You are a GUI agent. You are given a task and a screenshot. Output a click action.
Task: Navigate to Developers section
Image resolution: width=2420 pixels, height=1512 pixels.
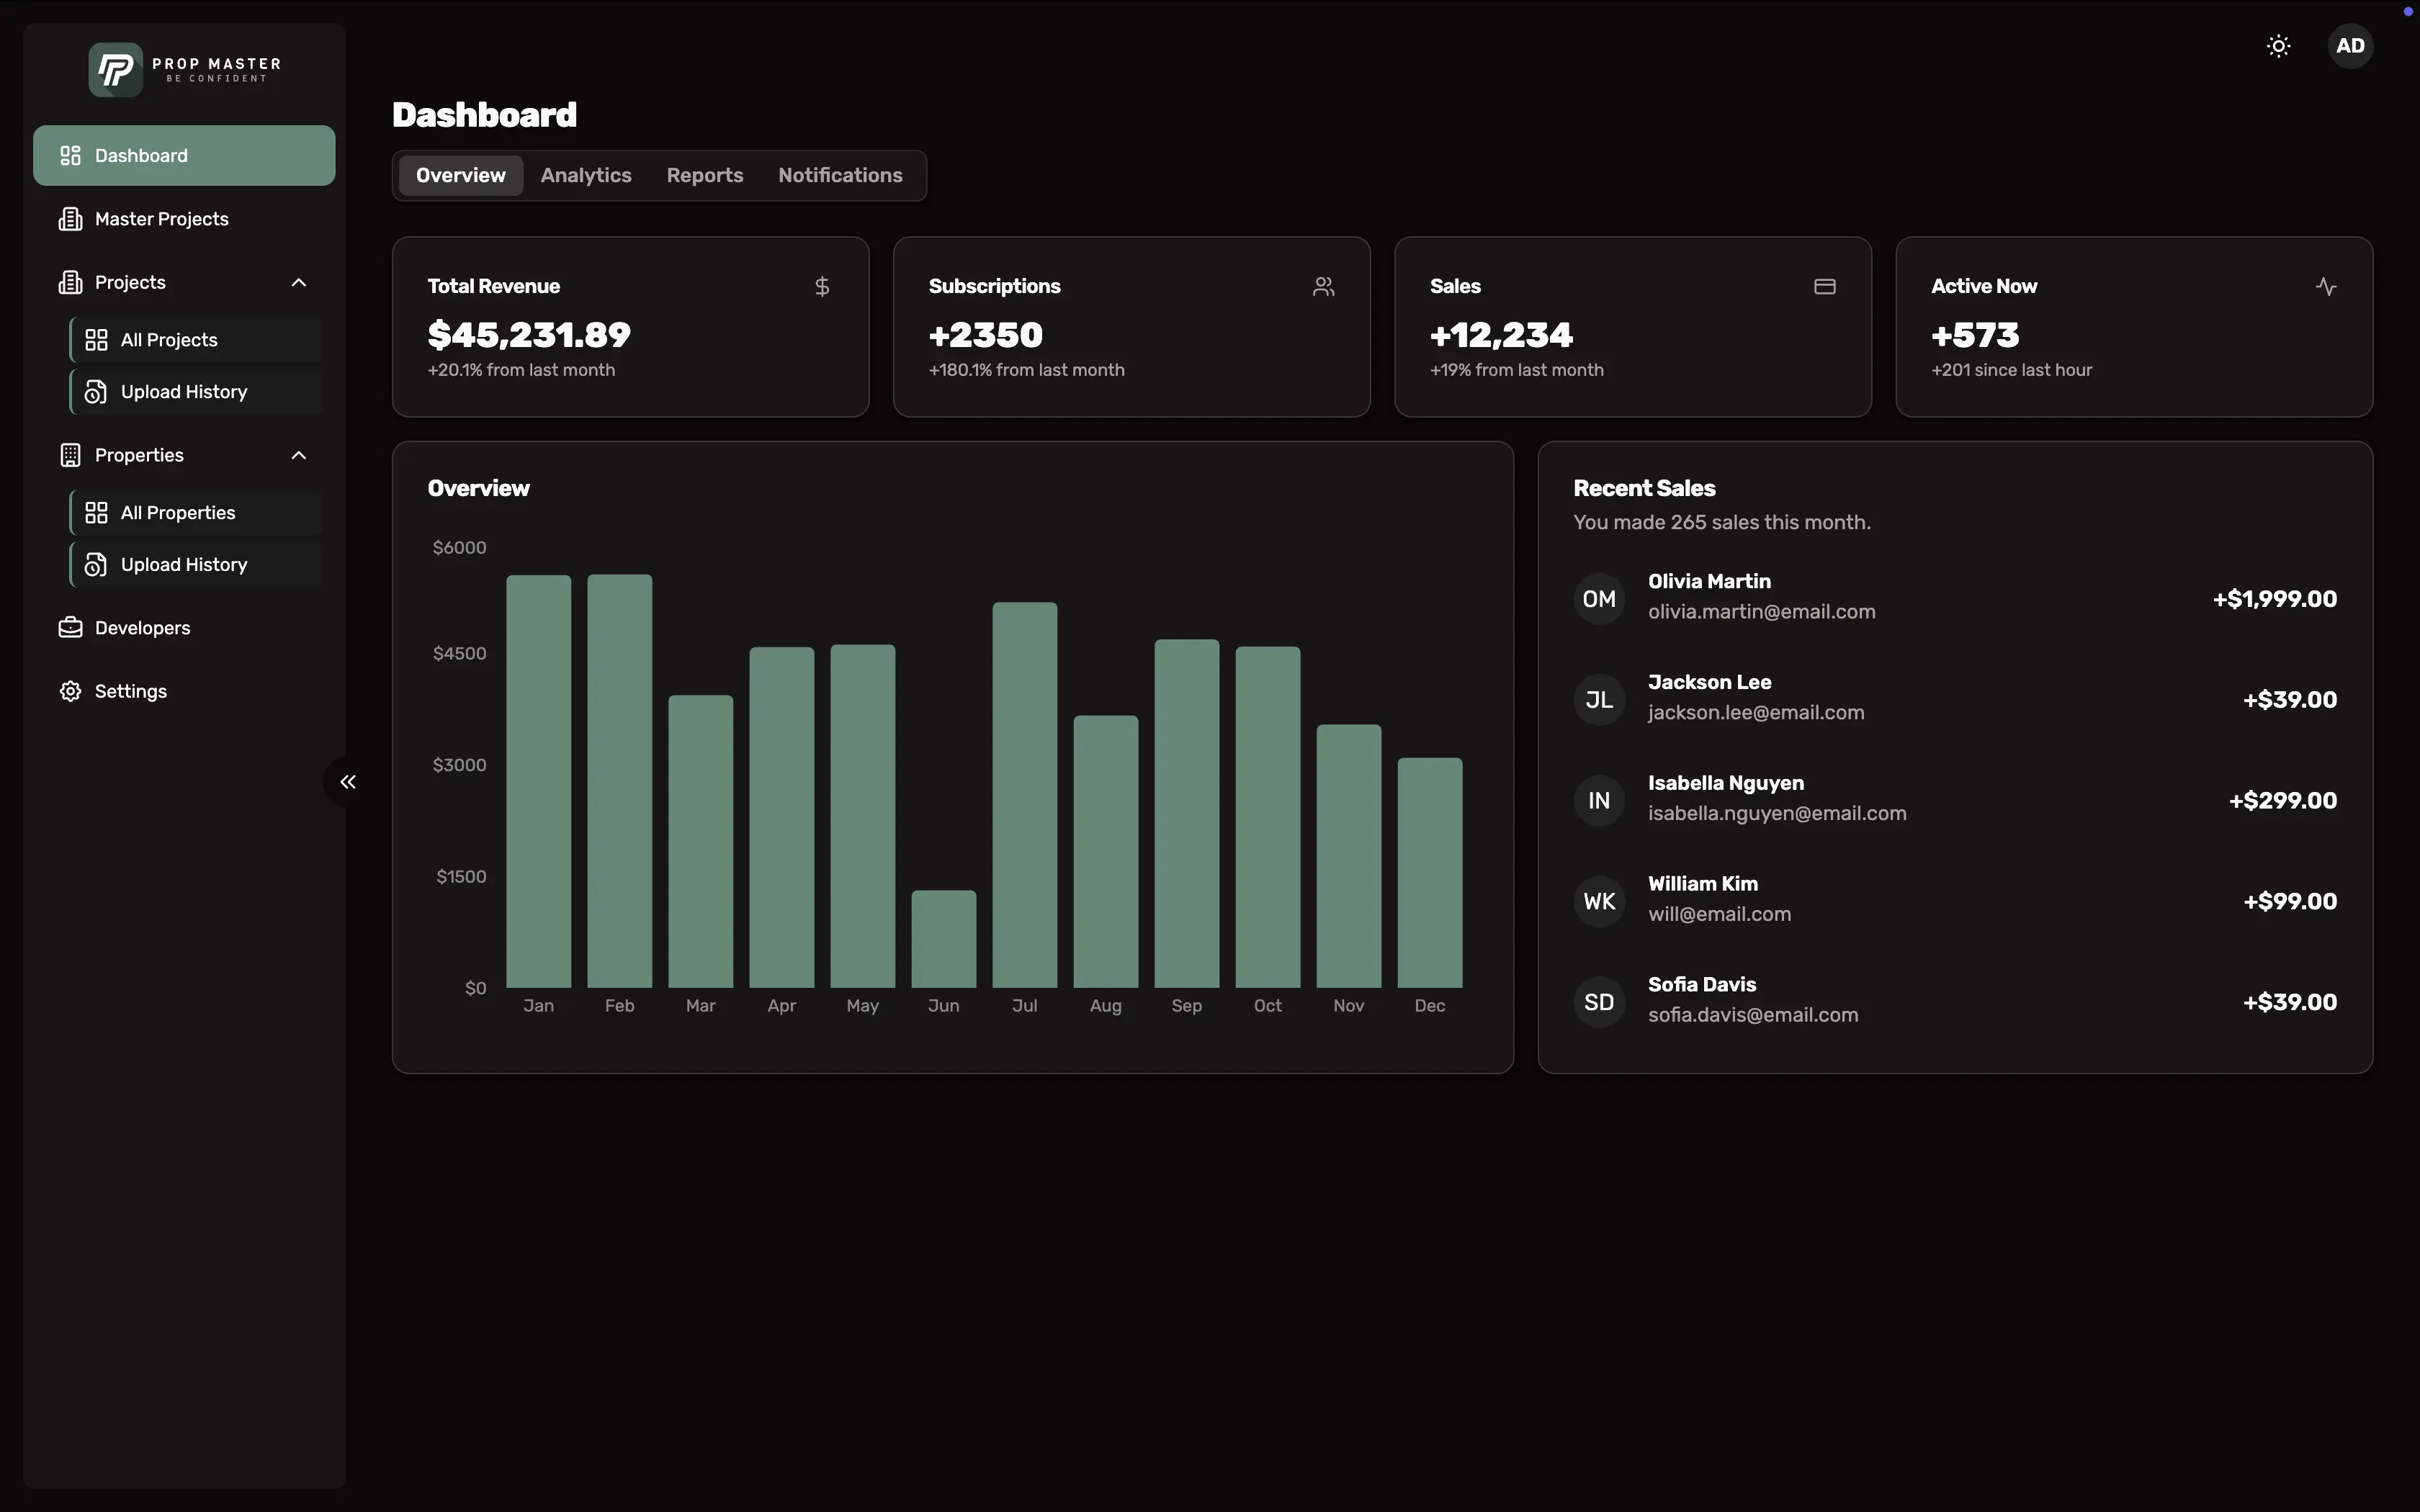142,628
